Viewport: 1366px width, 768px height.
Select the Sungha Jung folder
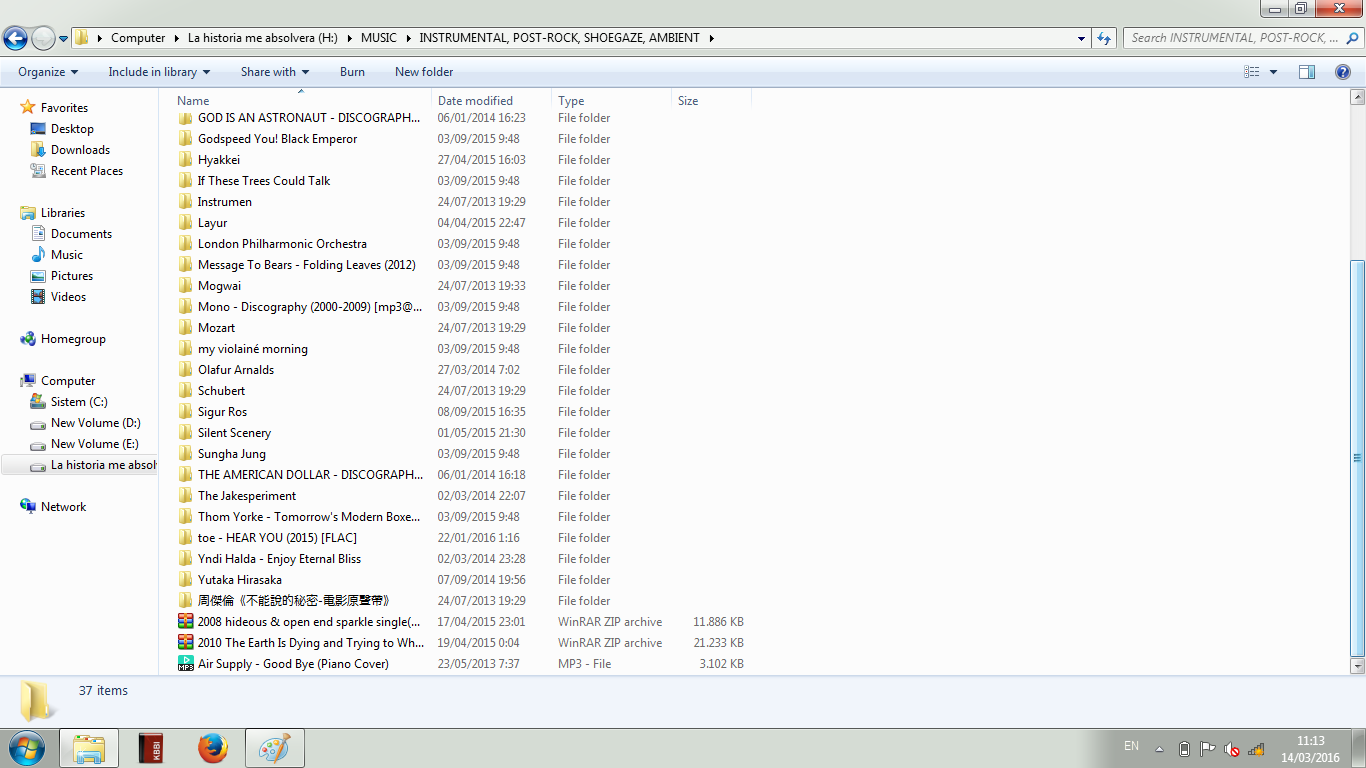tap(232, 454)
